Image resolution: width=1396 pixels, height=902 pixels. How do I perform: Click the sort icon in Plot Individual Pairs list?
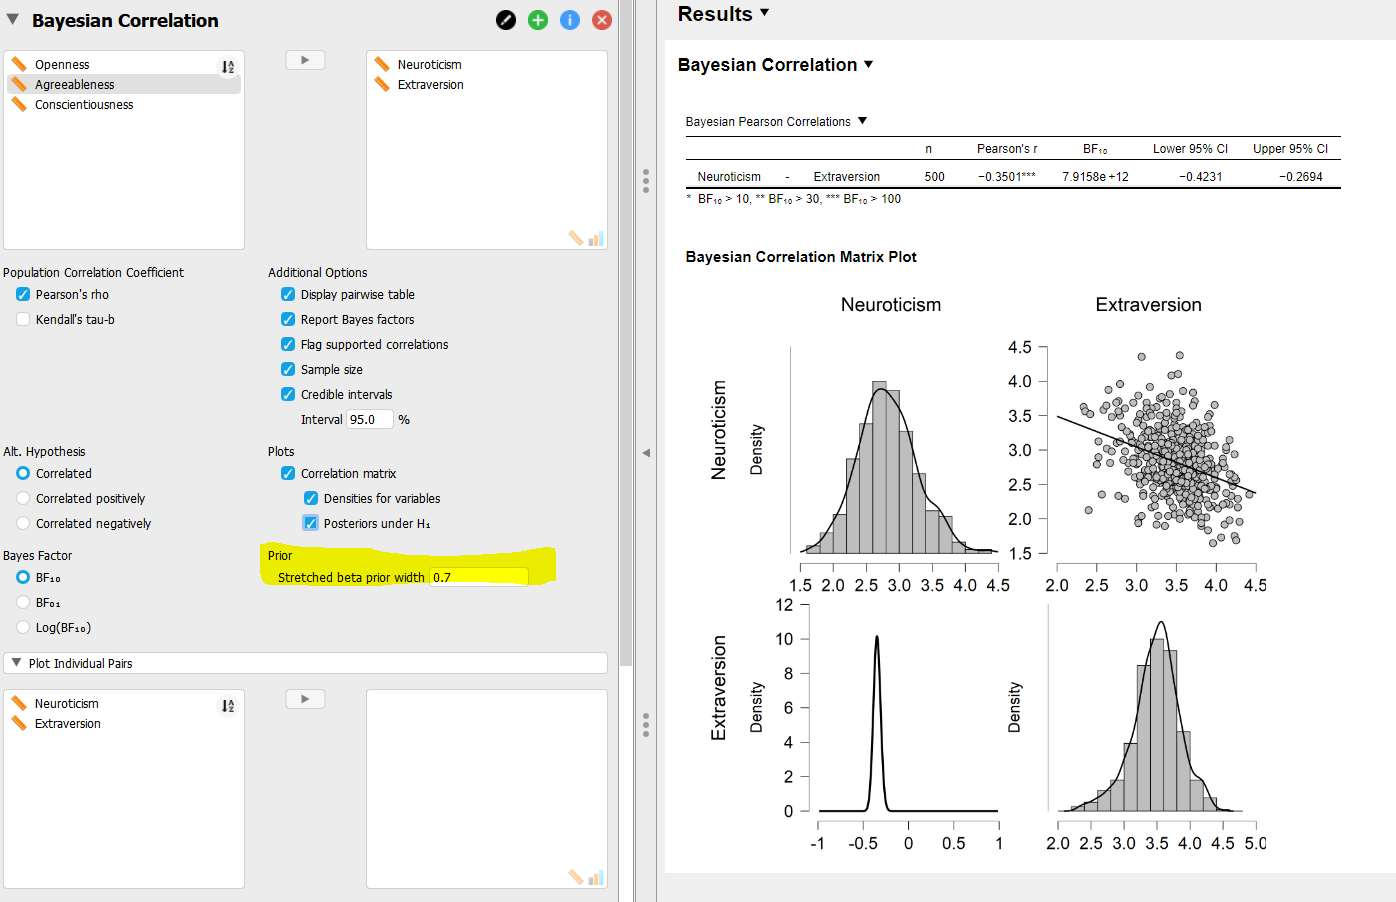[x=228, y=704]
